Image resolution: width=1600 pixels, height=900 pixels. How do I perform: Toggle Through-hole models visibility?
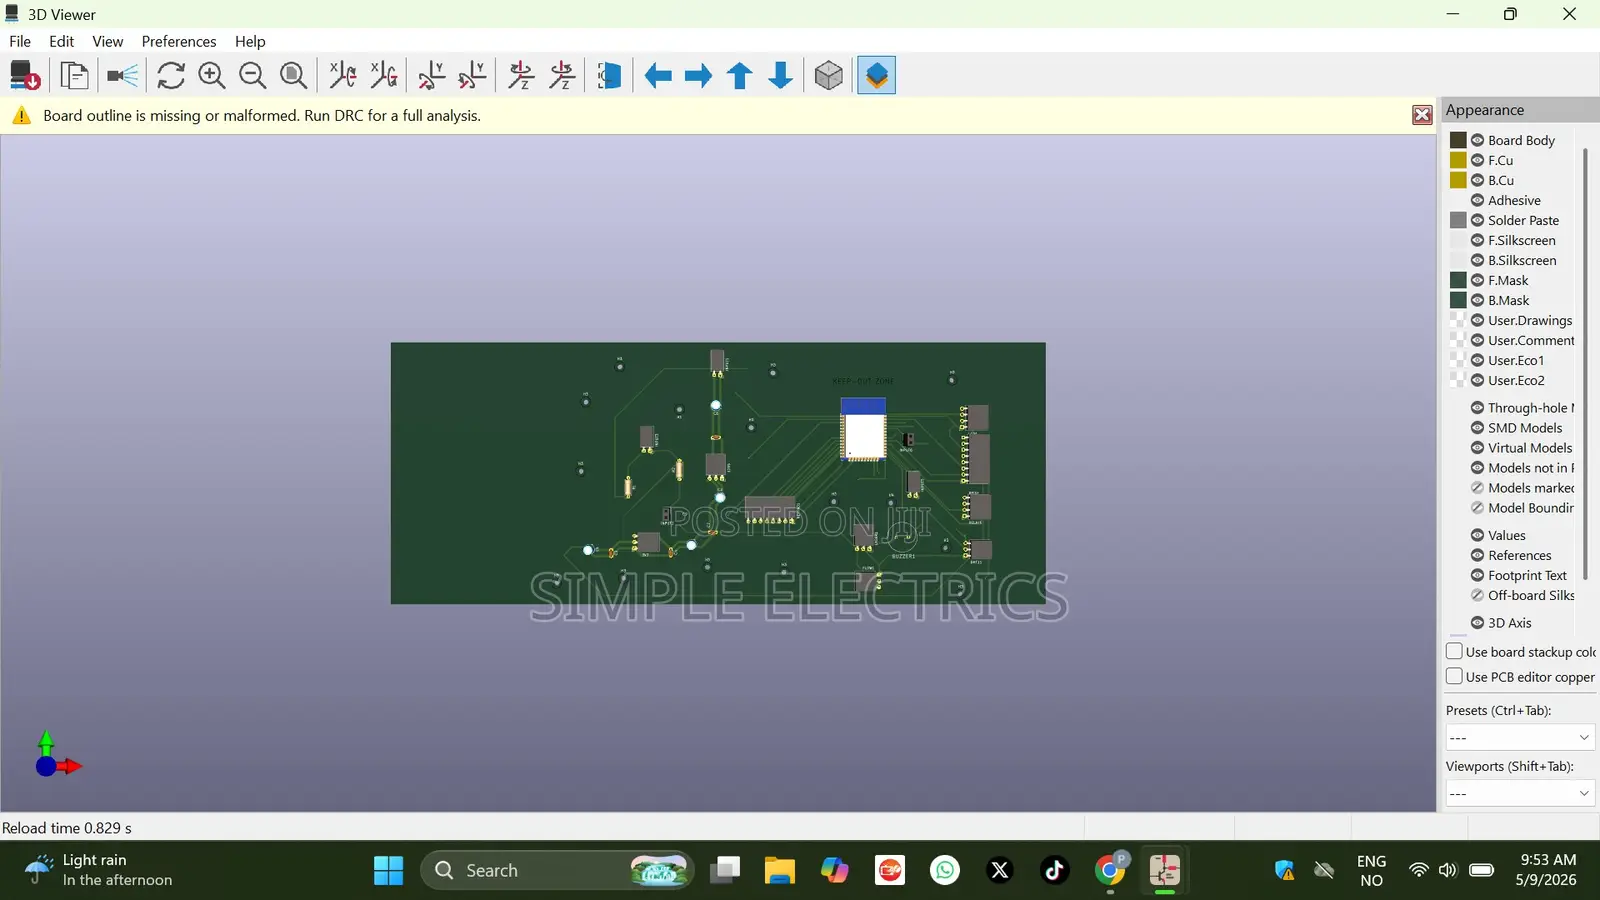[x=1477, y=408]
